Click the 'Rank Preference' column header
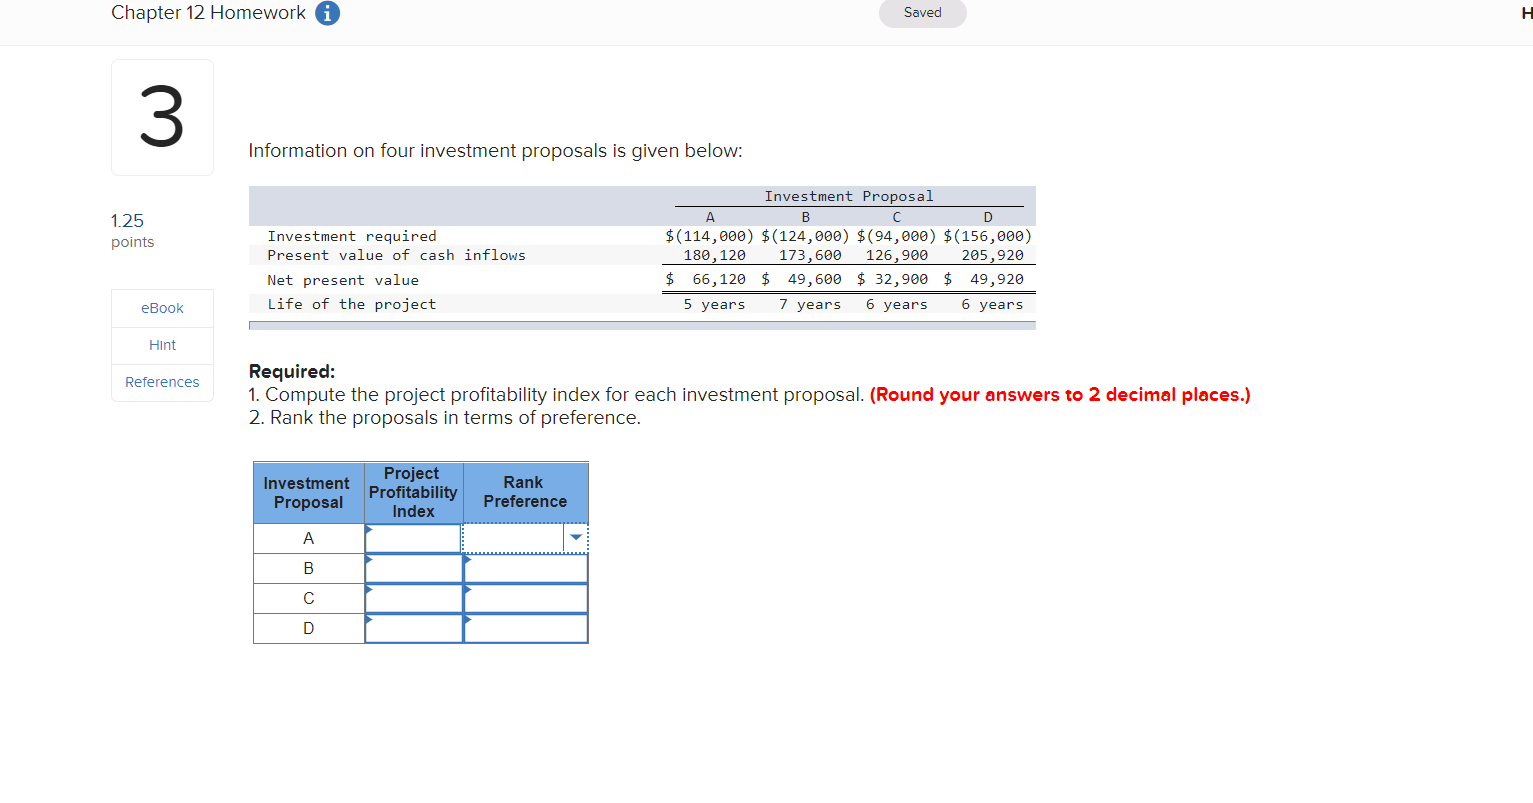This screenshot has width=1533, height=803. 525,492
